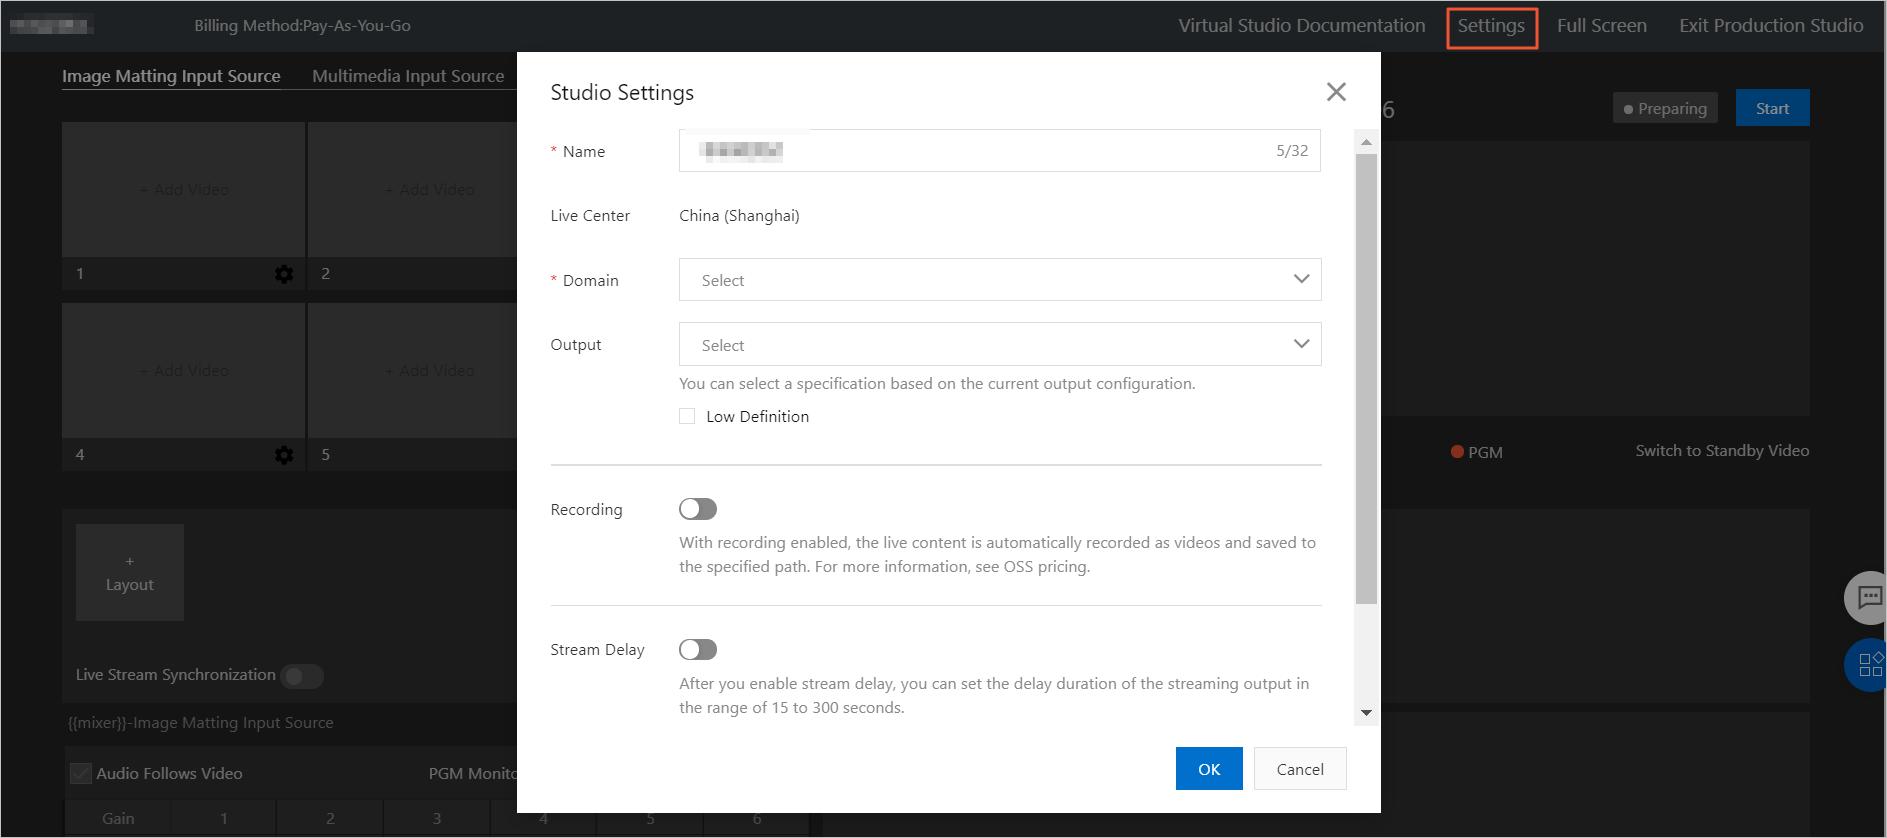Dismiss dialog using Cancel button
The height and width of the screenshot is (838, 1887).
[x=1300, y=769]
